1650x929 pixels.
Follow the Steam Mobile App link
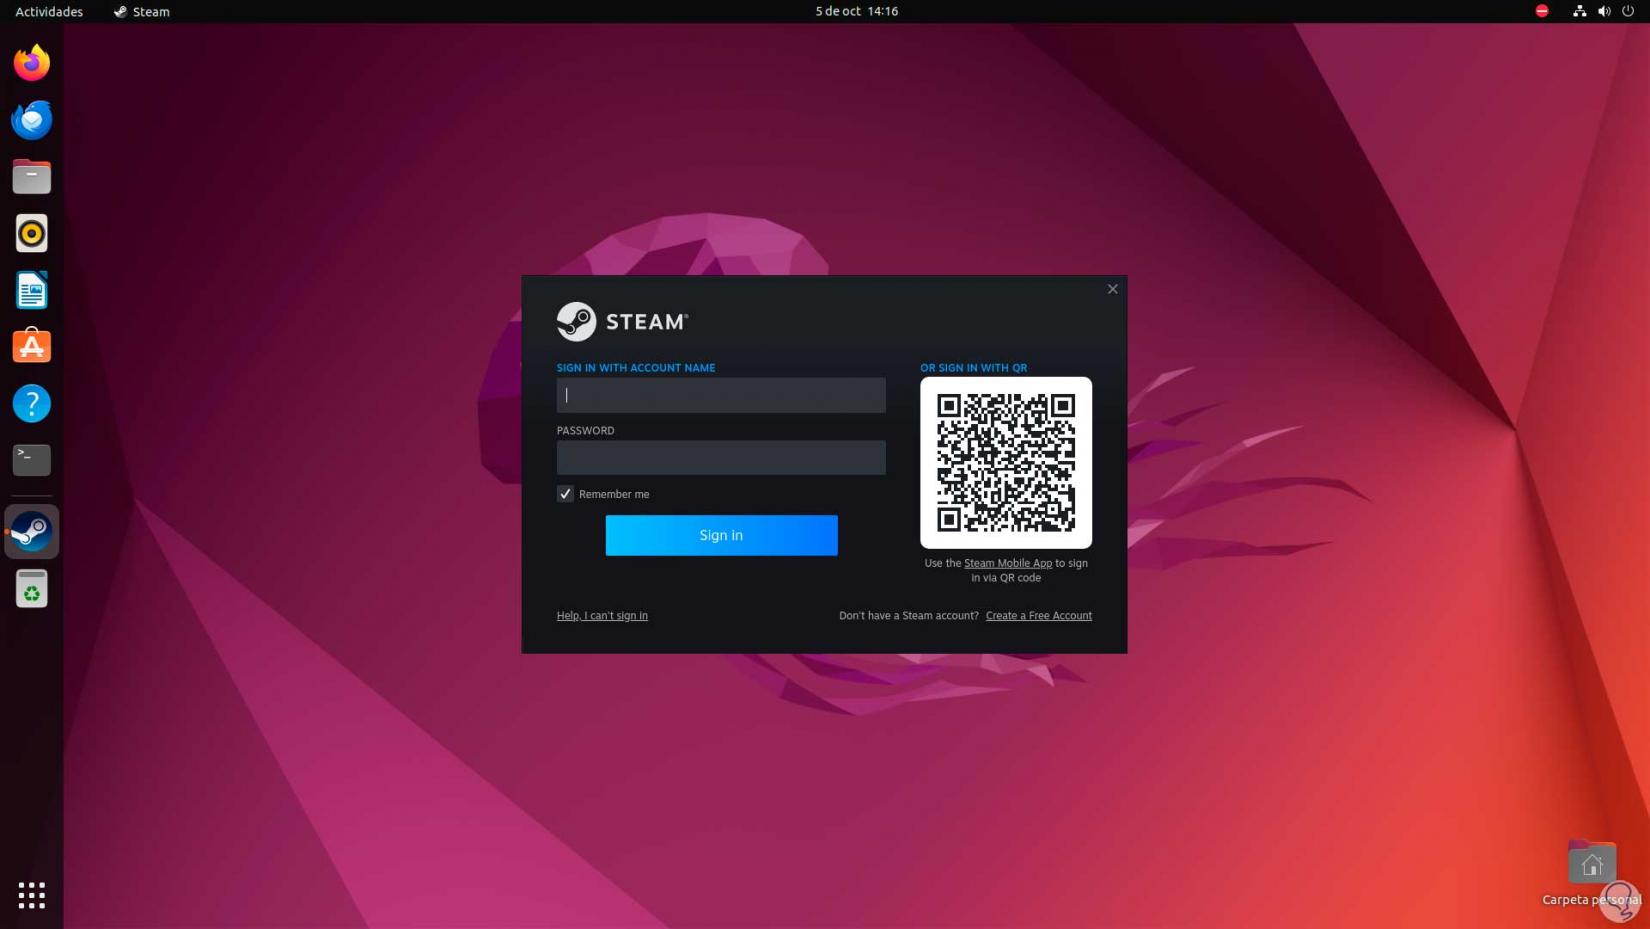point(1008,563)
